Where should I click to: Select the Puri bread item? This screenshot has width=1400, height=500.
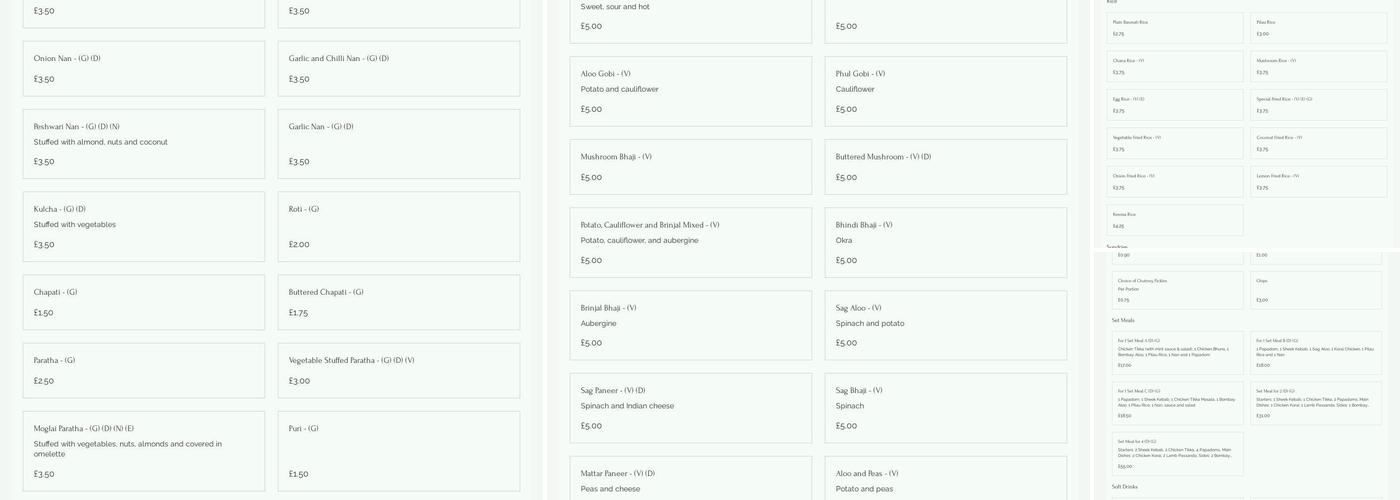tap(398, 450)
